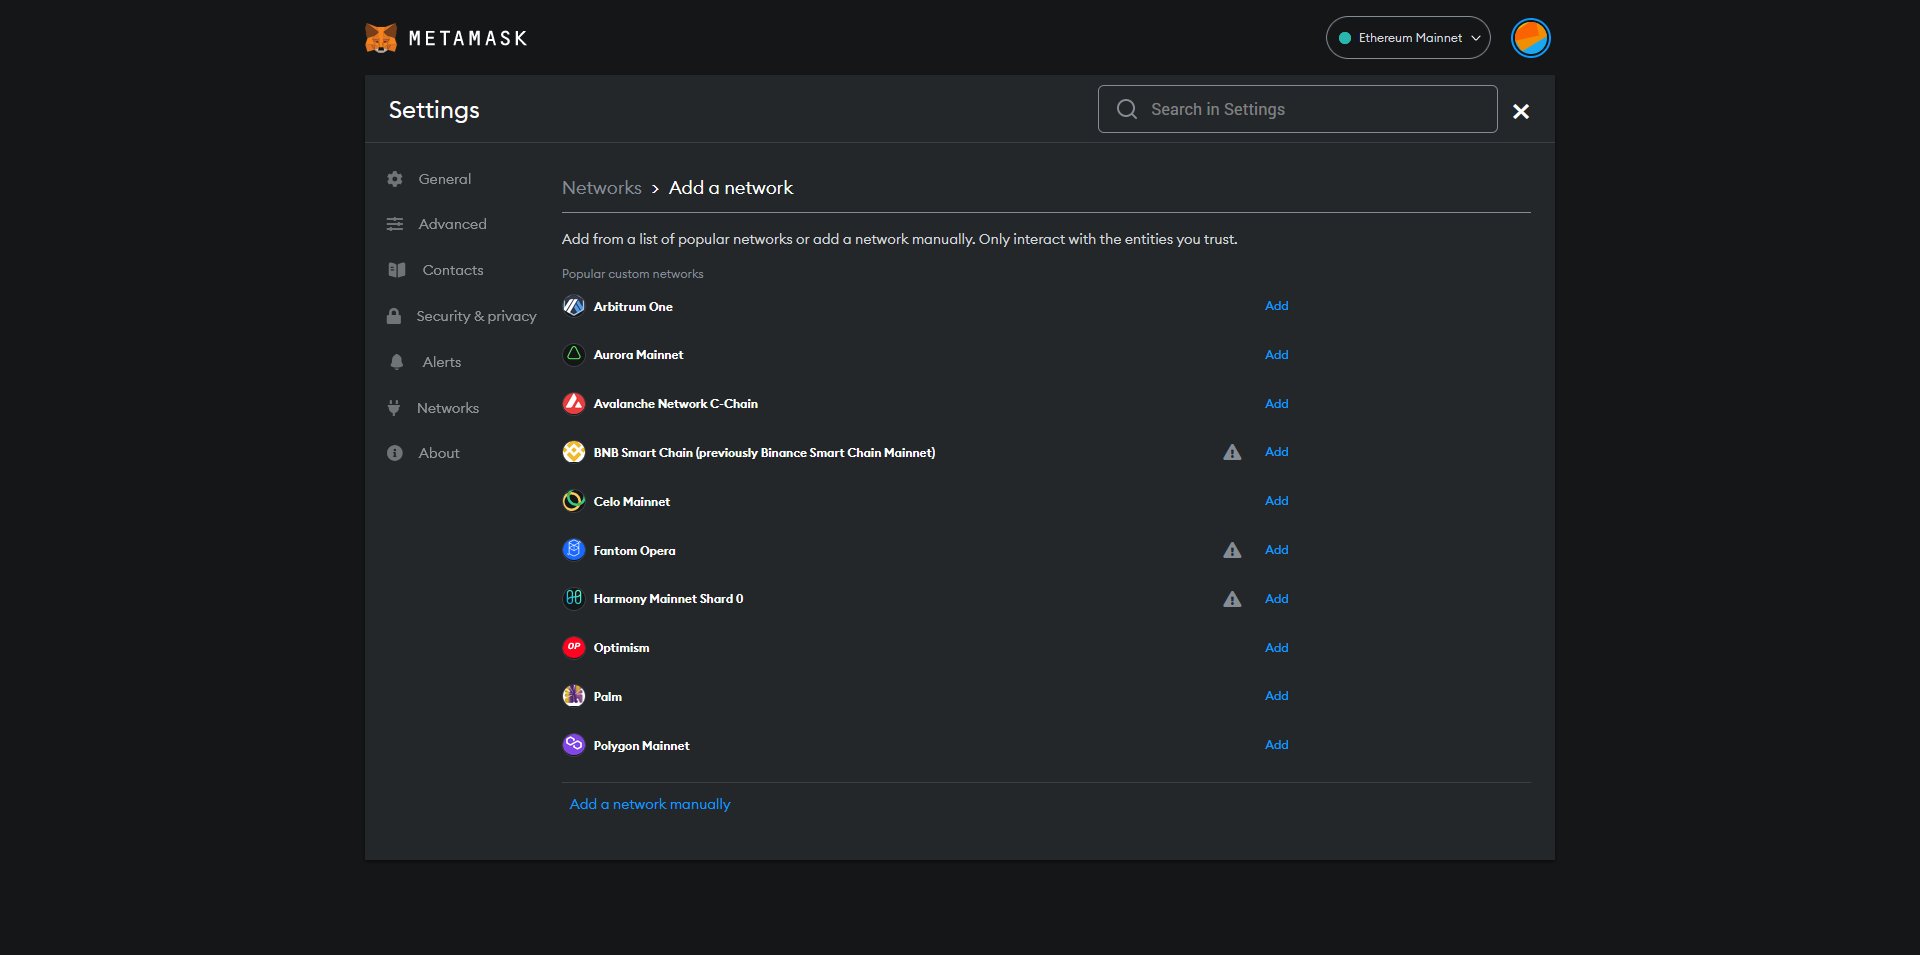The width and height of the screenshot is (1920, 955).
Task: Click the Harmony Mainnet warning triangle
Action: tap(1232, 600)
